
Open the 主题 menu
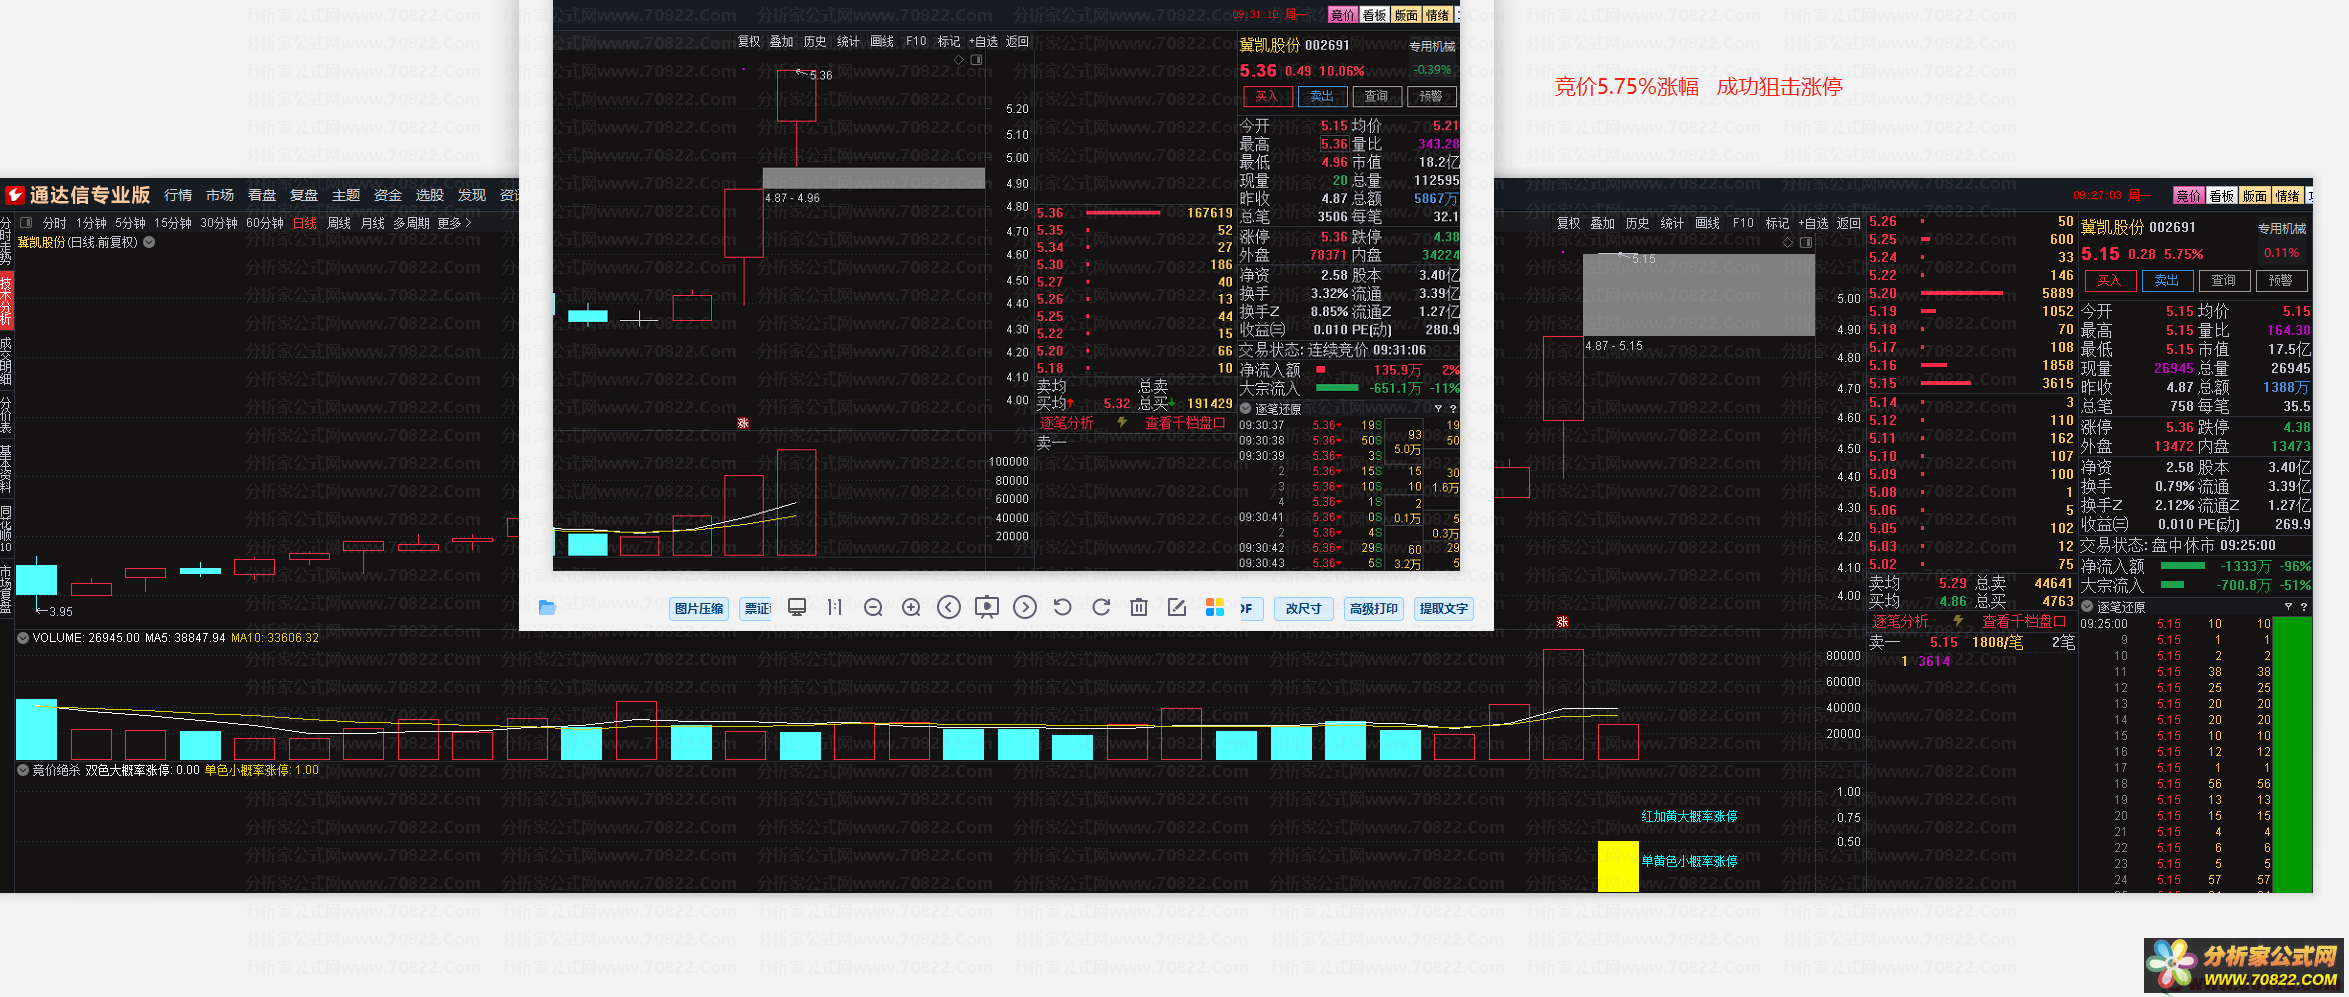pos(346,195)
